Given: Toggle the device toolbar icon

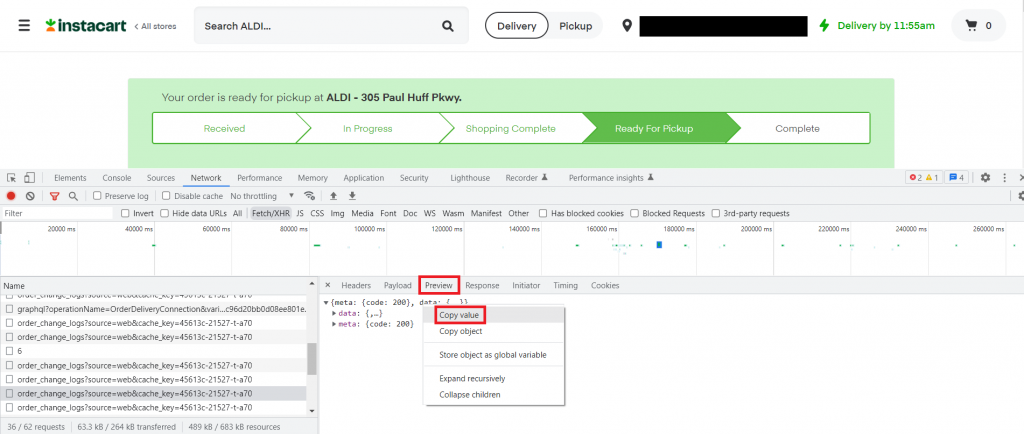Looking at the screenshot, I should coord(29,178).
